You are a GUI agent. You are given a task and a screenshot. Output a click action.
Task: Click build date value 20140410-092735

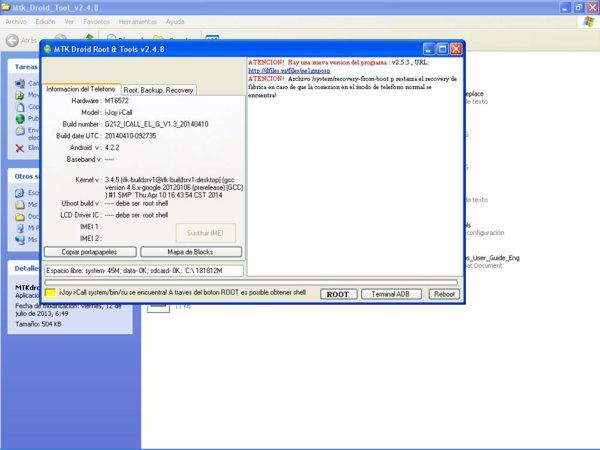point(130,136)
